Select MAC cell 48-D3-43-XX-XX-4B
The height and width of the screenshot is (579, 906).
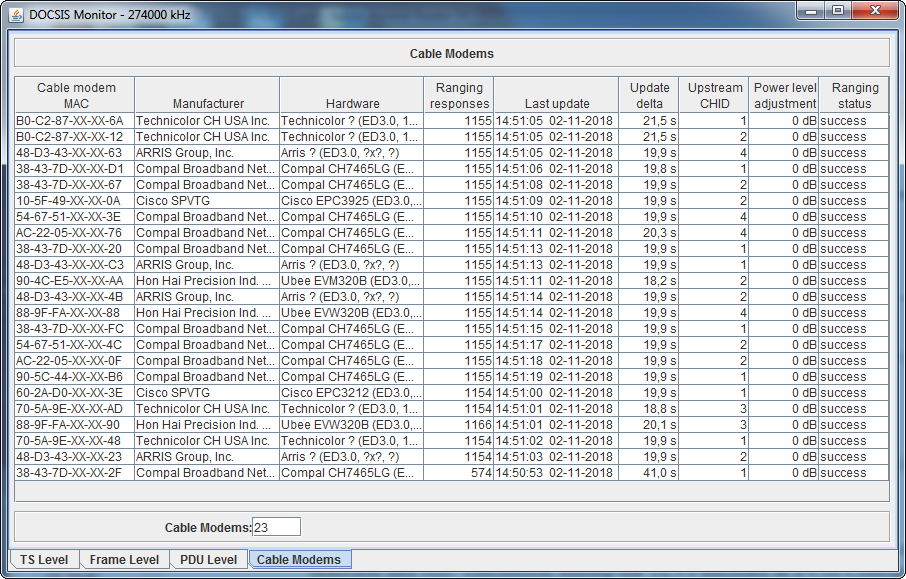[75, 297]
